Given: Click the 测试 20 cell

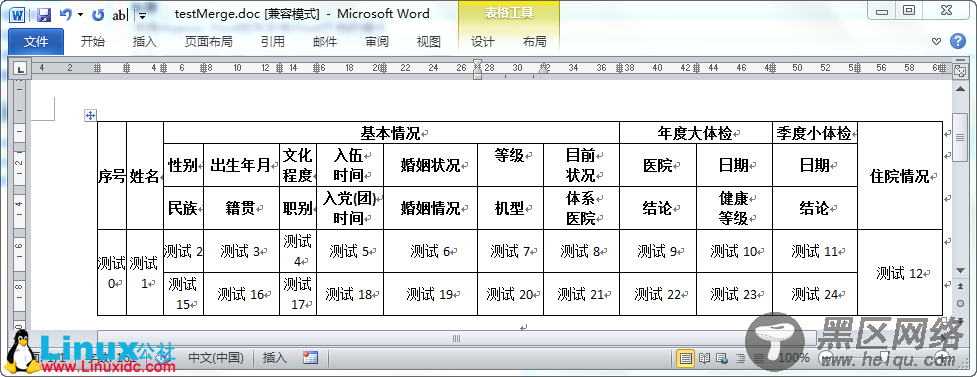Looking at the screenshot, I should [510, 294].
